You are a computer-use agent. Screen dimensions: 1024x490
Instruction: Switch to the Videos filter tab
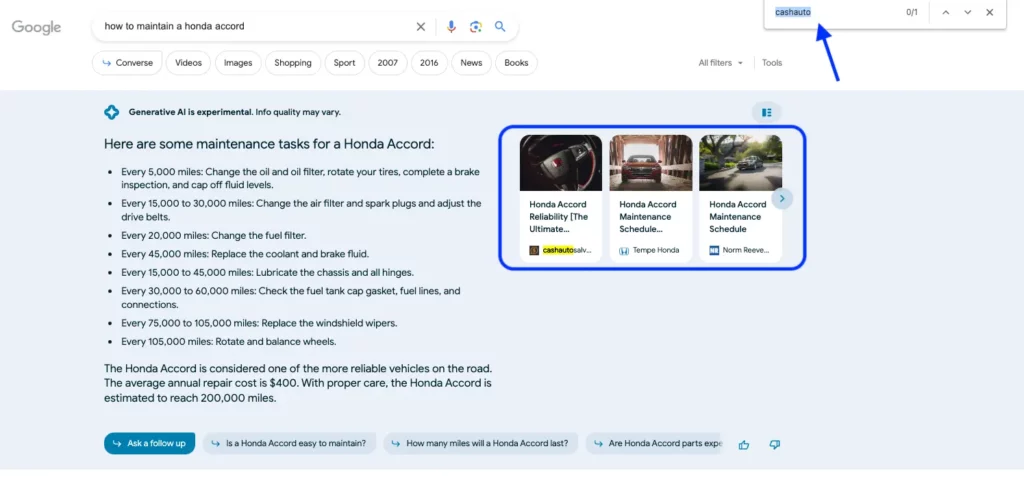[188, 63]
